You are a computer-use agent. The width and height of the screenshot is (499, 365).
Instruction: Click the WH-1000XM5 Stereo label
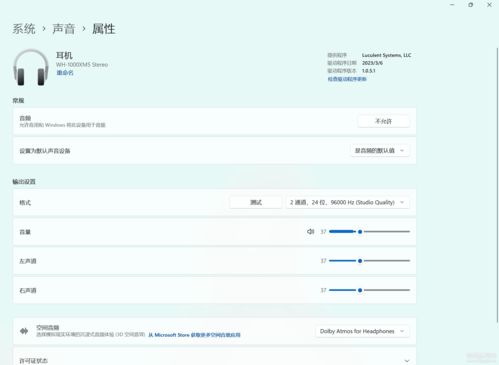pyautogui.click(x=82, y=64)
